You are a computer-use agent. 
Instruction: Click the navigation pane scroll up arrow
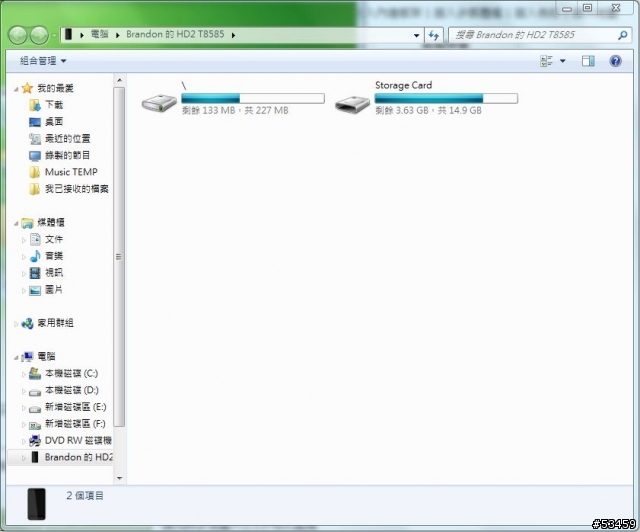point(120,80)
